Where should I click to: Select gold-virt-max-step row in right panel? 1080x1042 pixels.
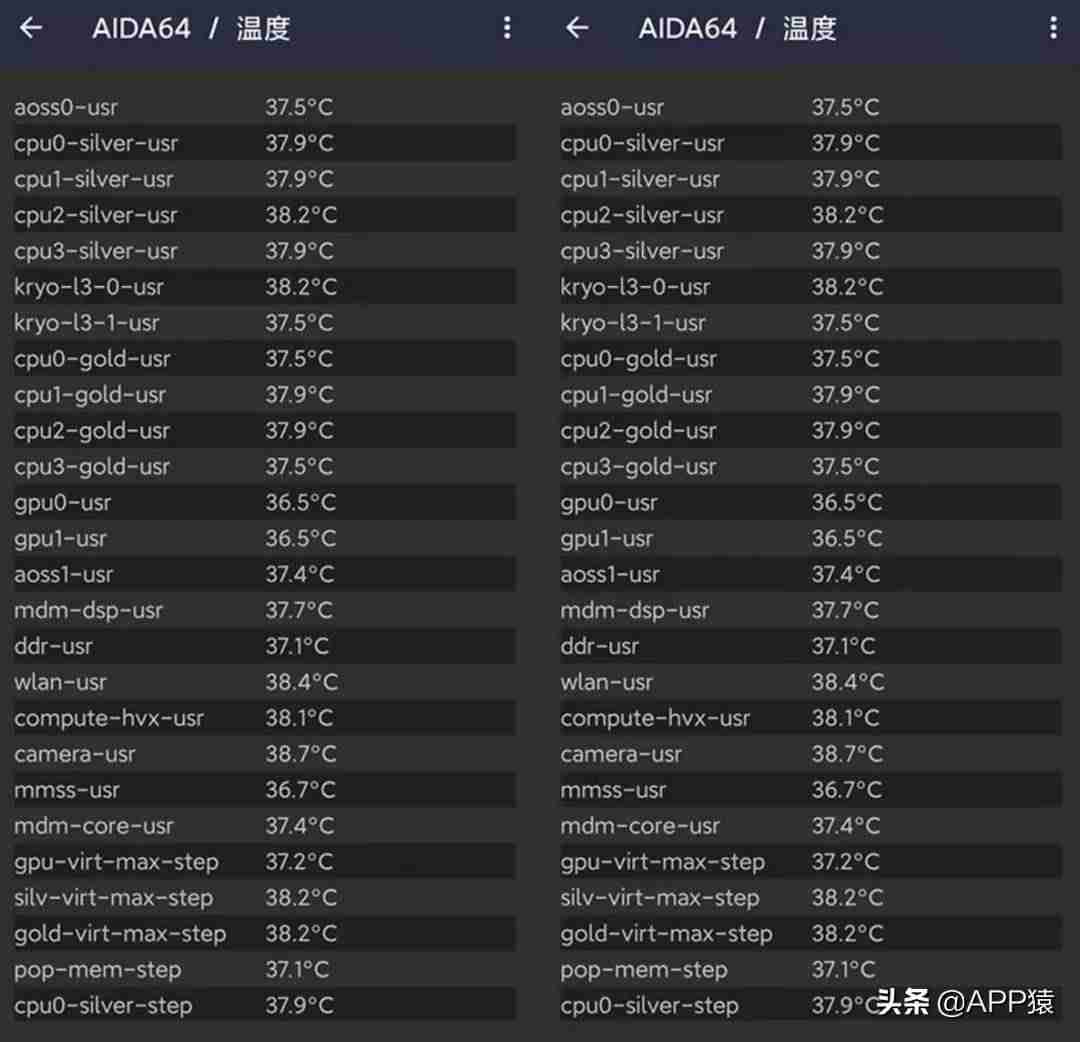click(x=810, y=932)
